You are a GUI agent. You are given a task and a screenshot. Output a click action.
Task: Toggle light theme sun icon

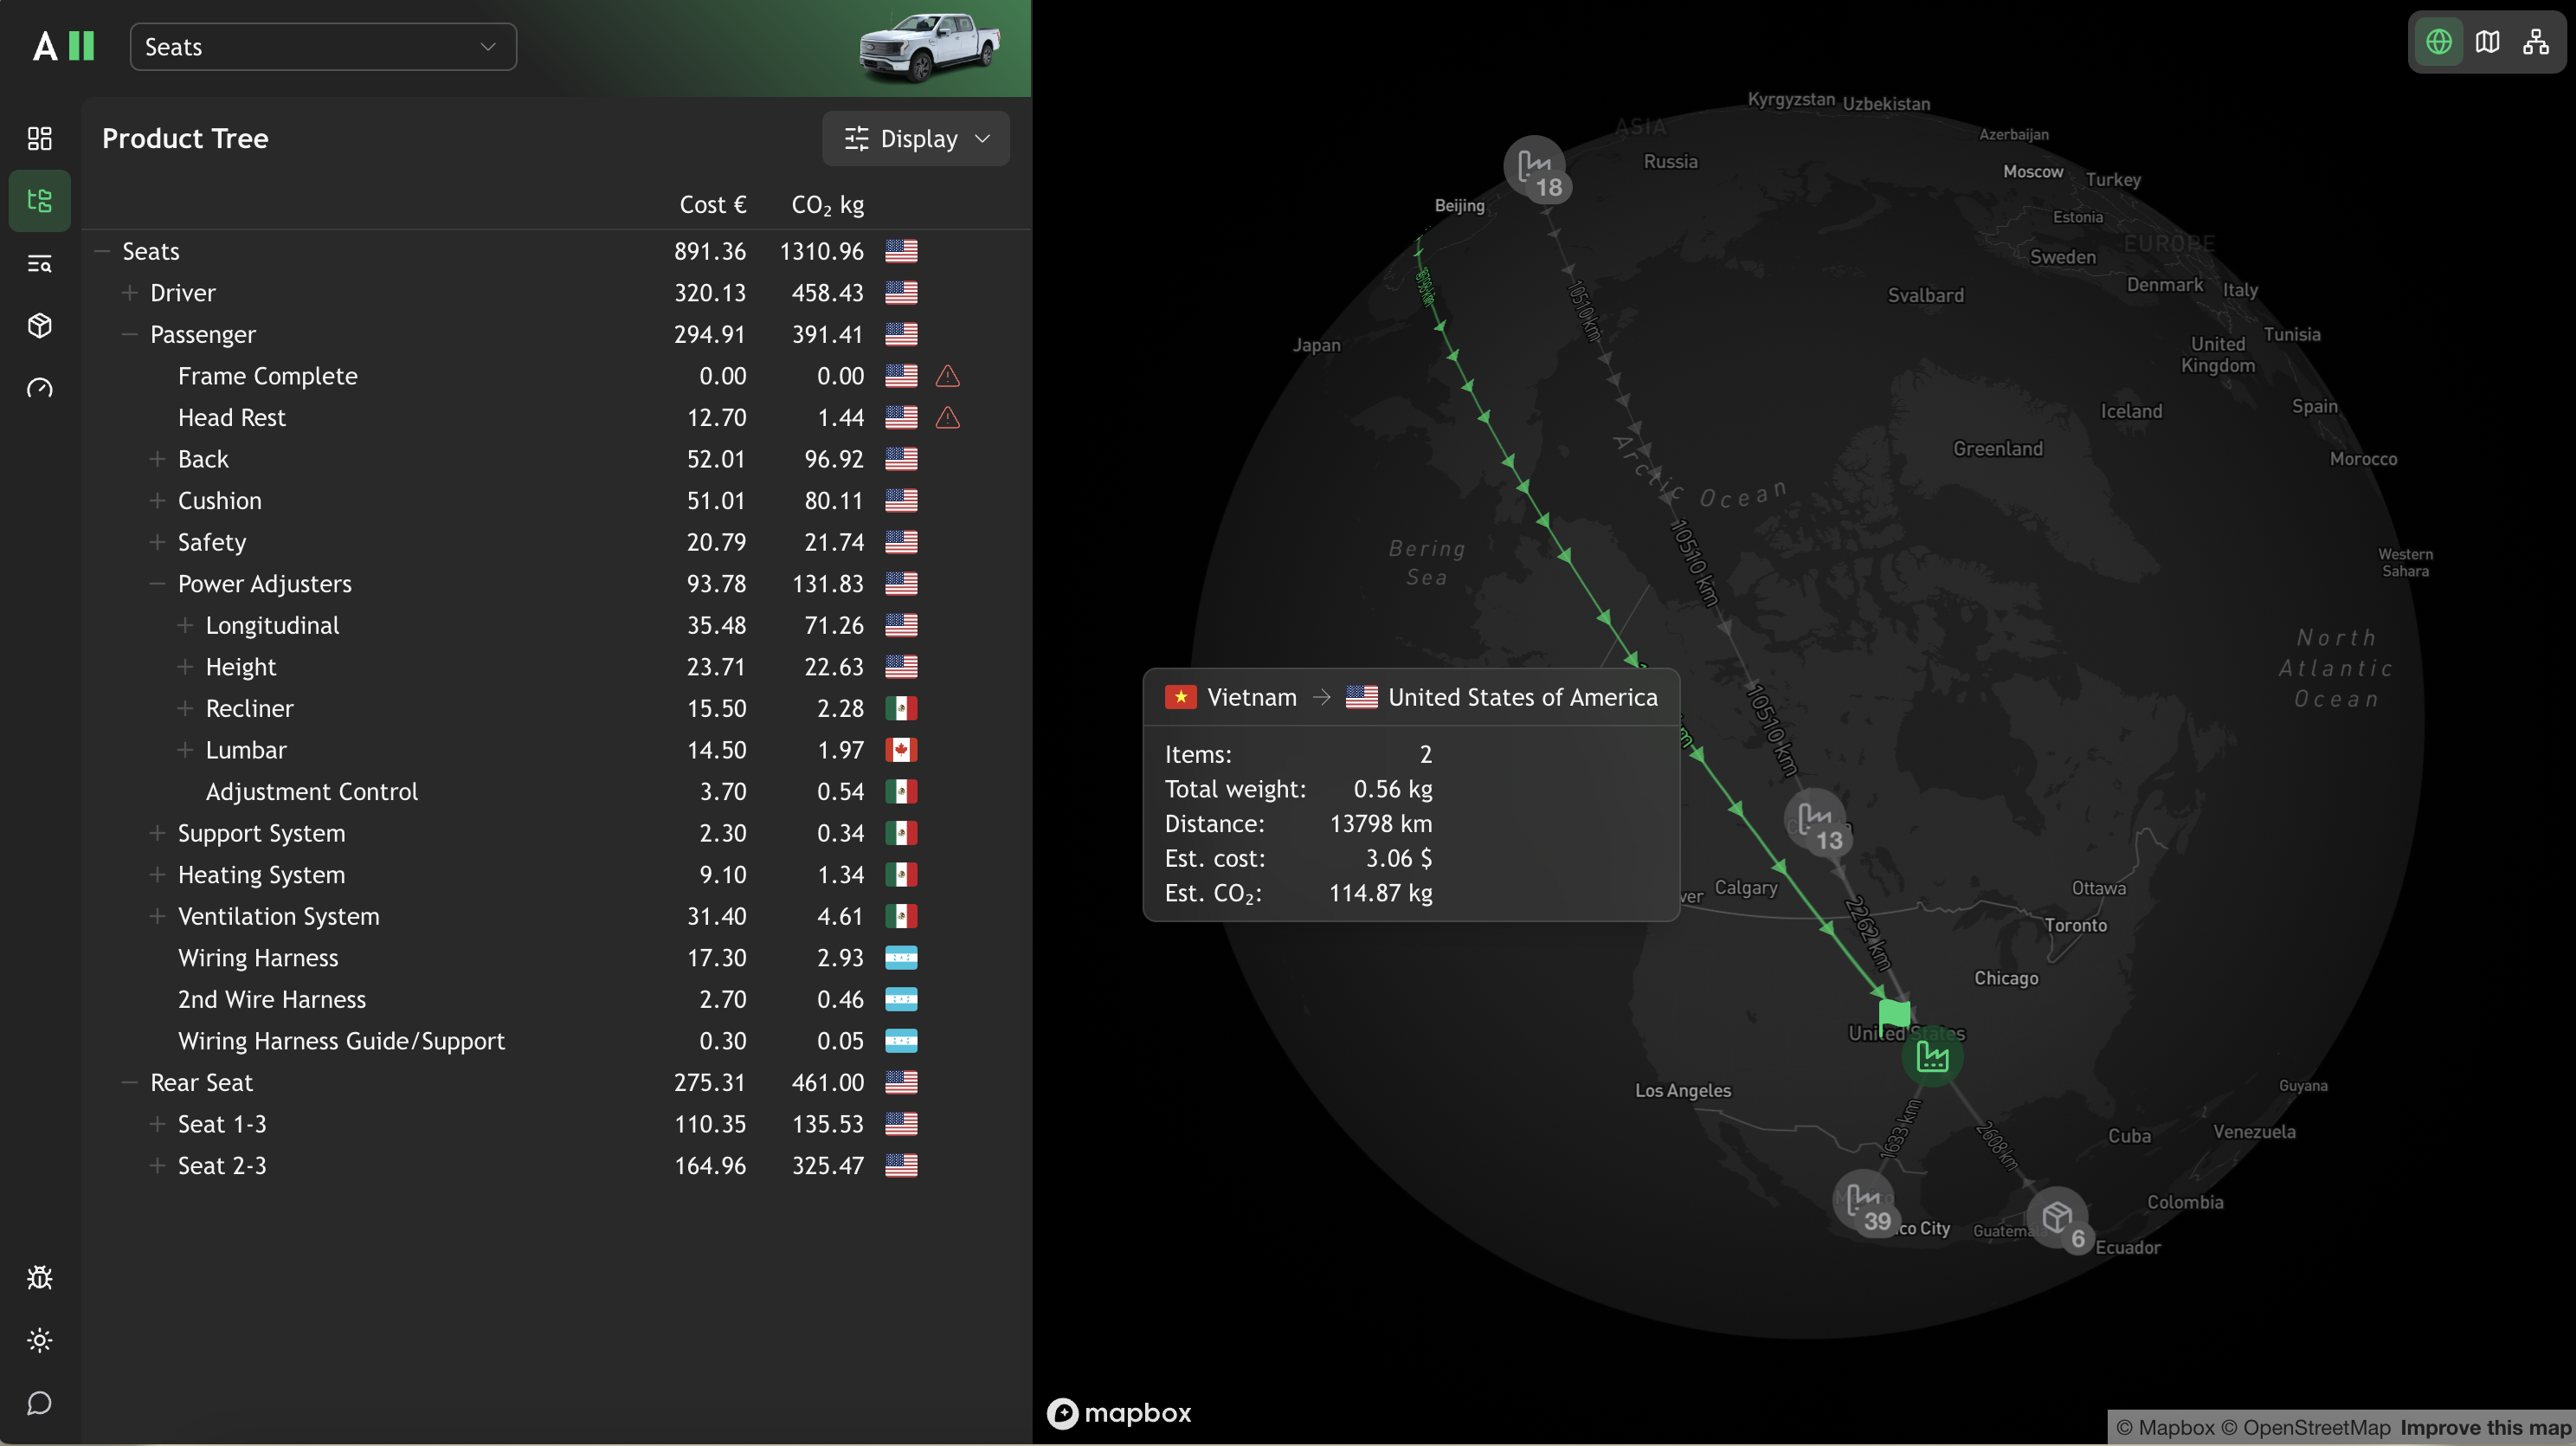pos(39,1340)
